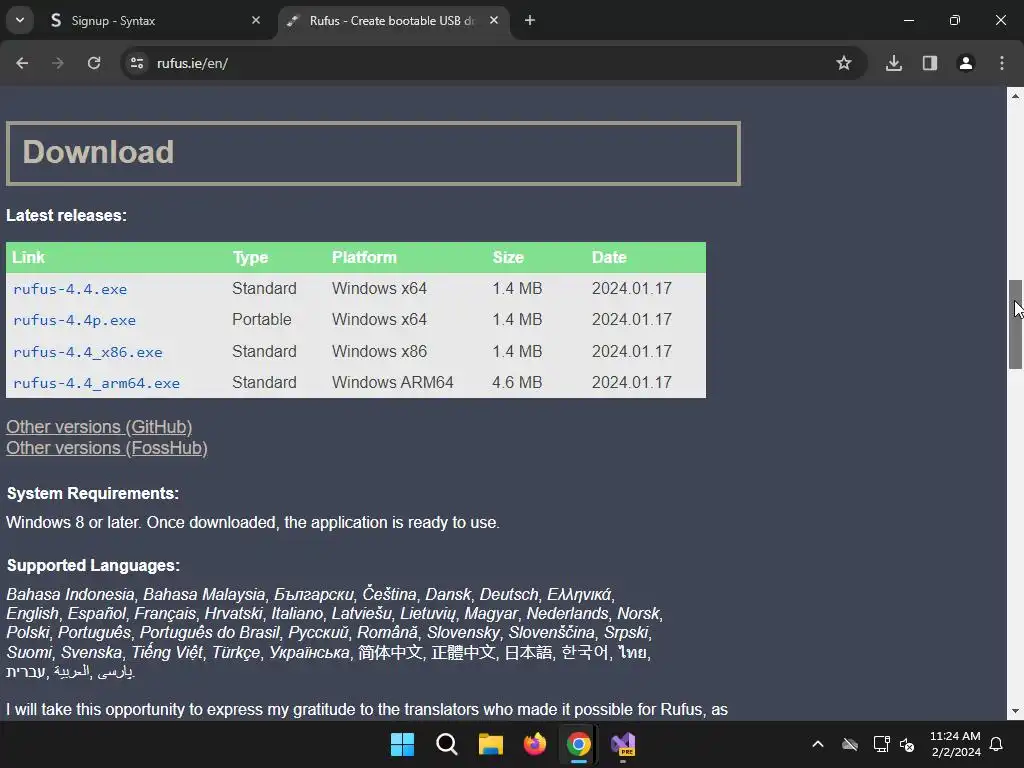Open Other versions (FossHub) link
Screen dimensions: 1024x768
(x=107, y=448)
